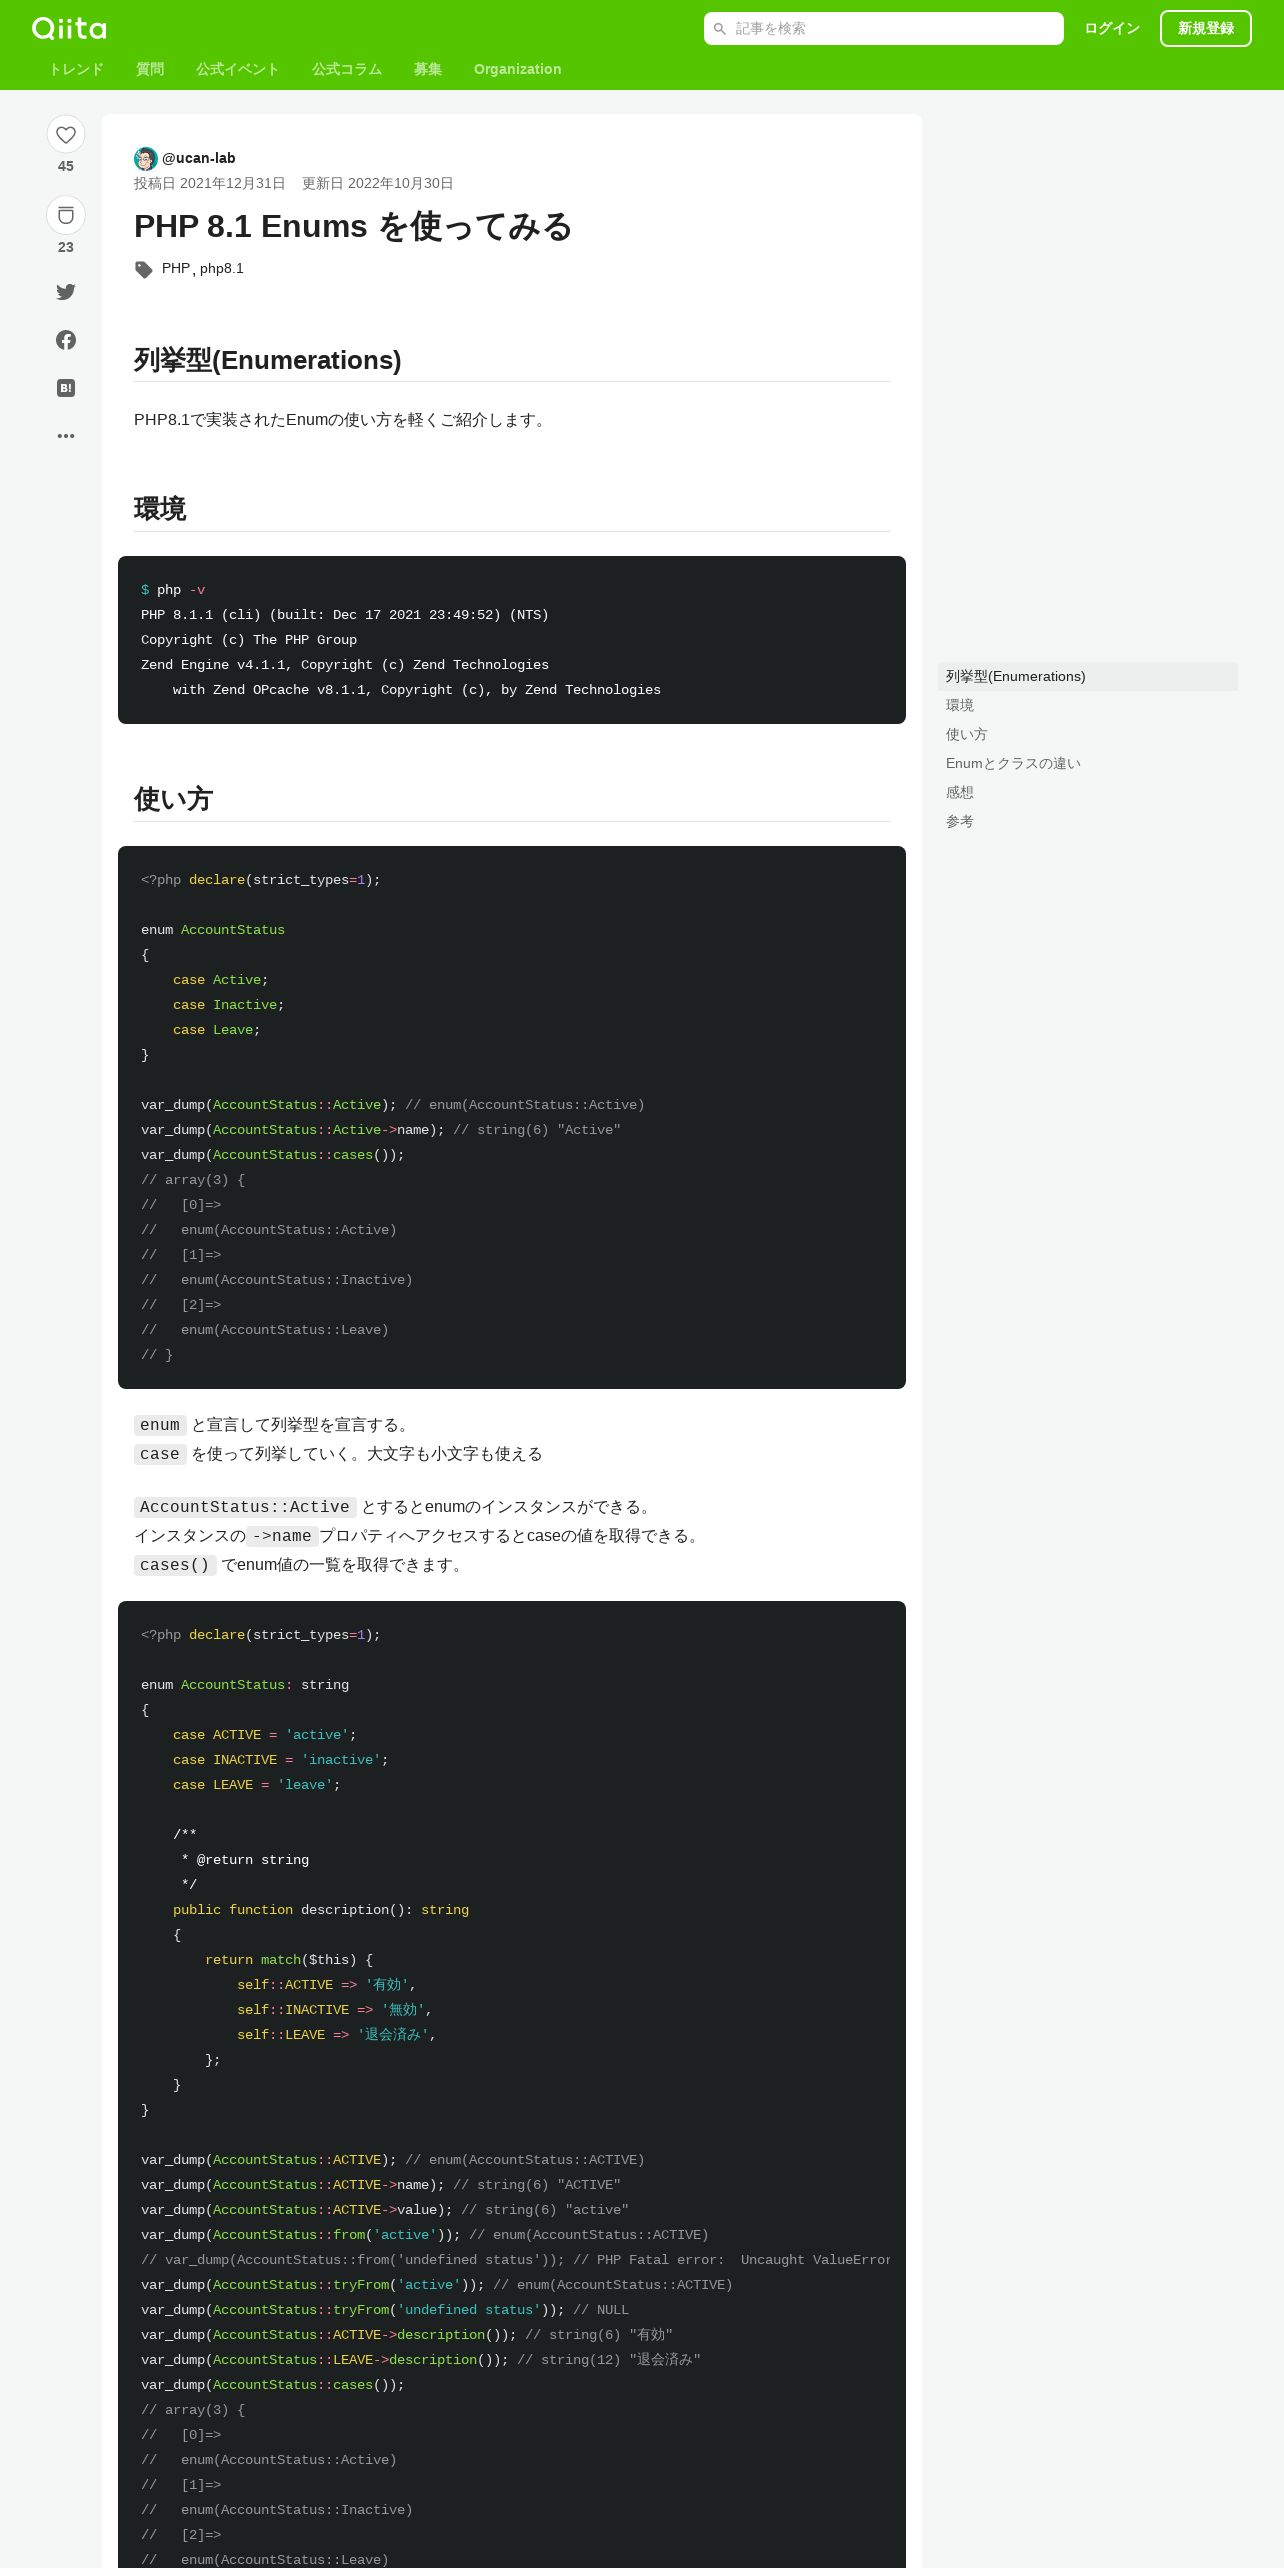Viewport: 1284px width, 2568px height.
Task: Click the "case Inactive;" code line
Action: point(229,1005)
